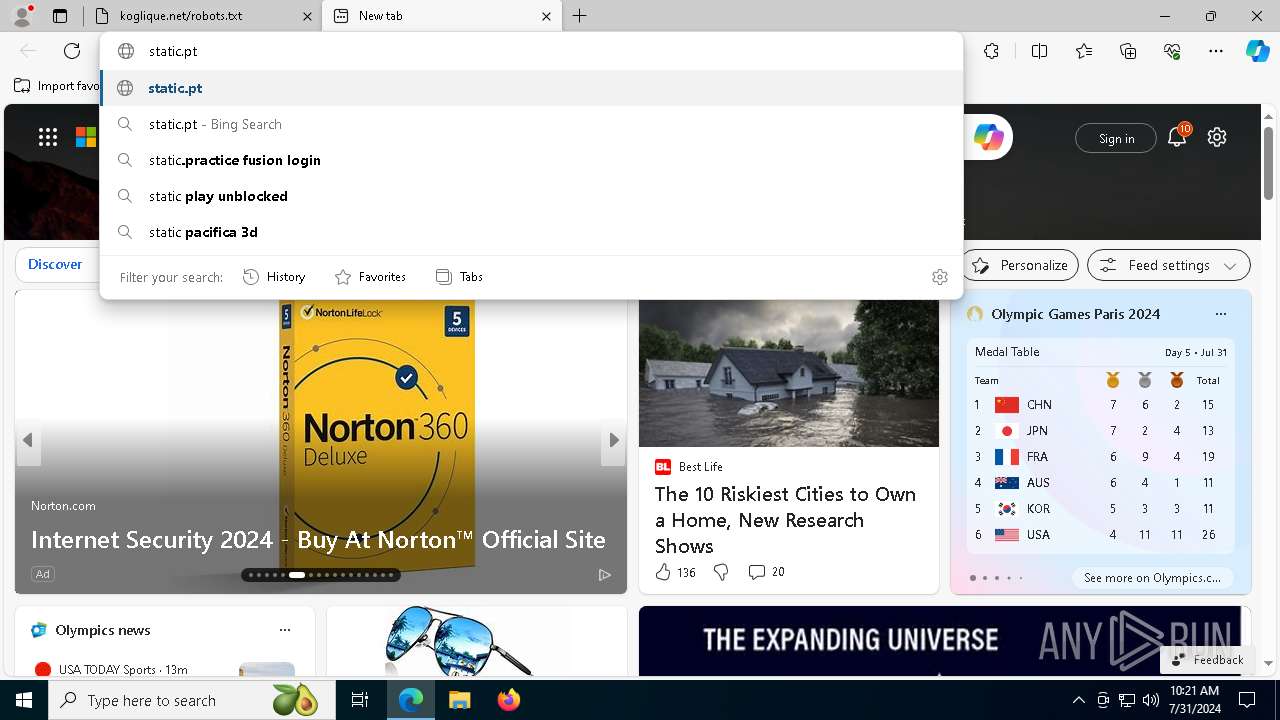Open Settings and more ellipsis menu
The height and width of the screenshot is (720, 1280).
coord(1216,51)
